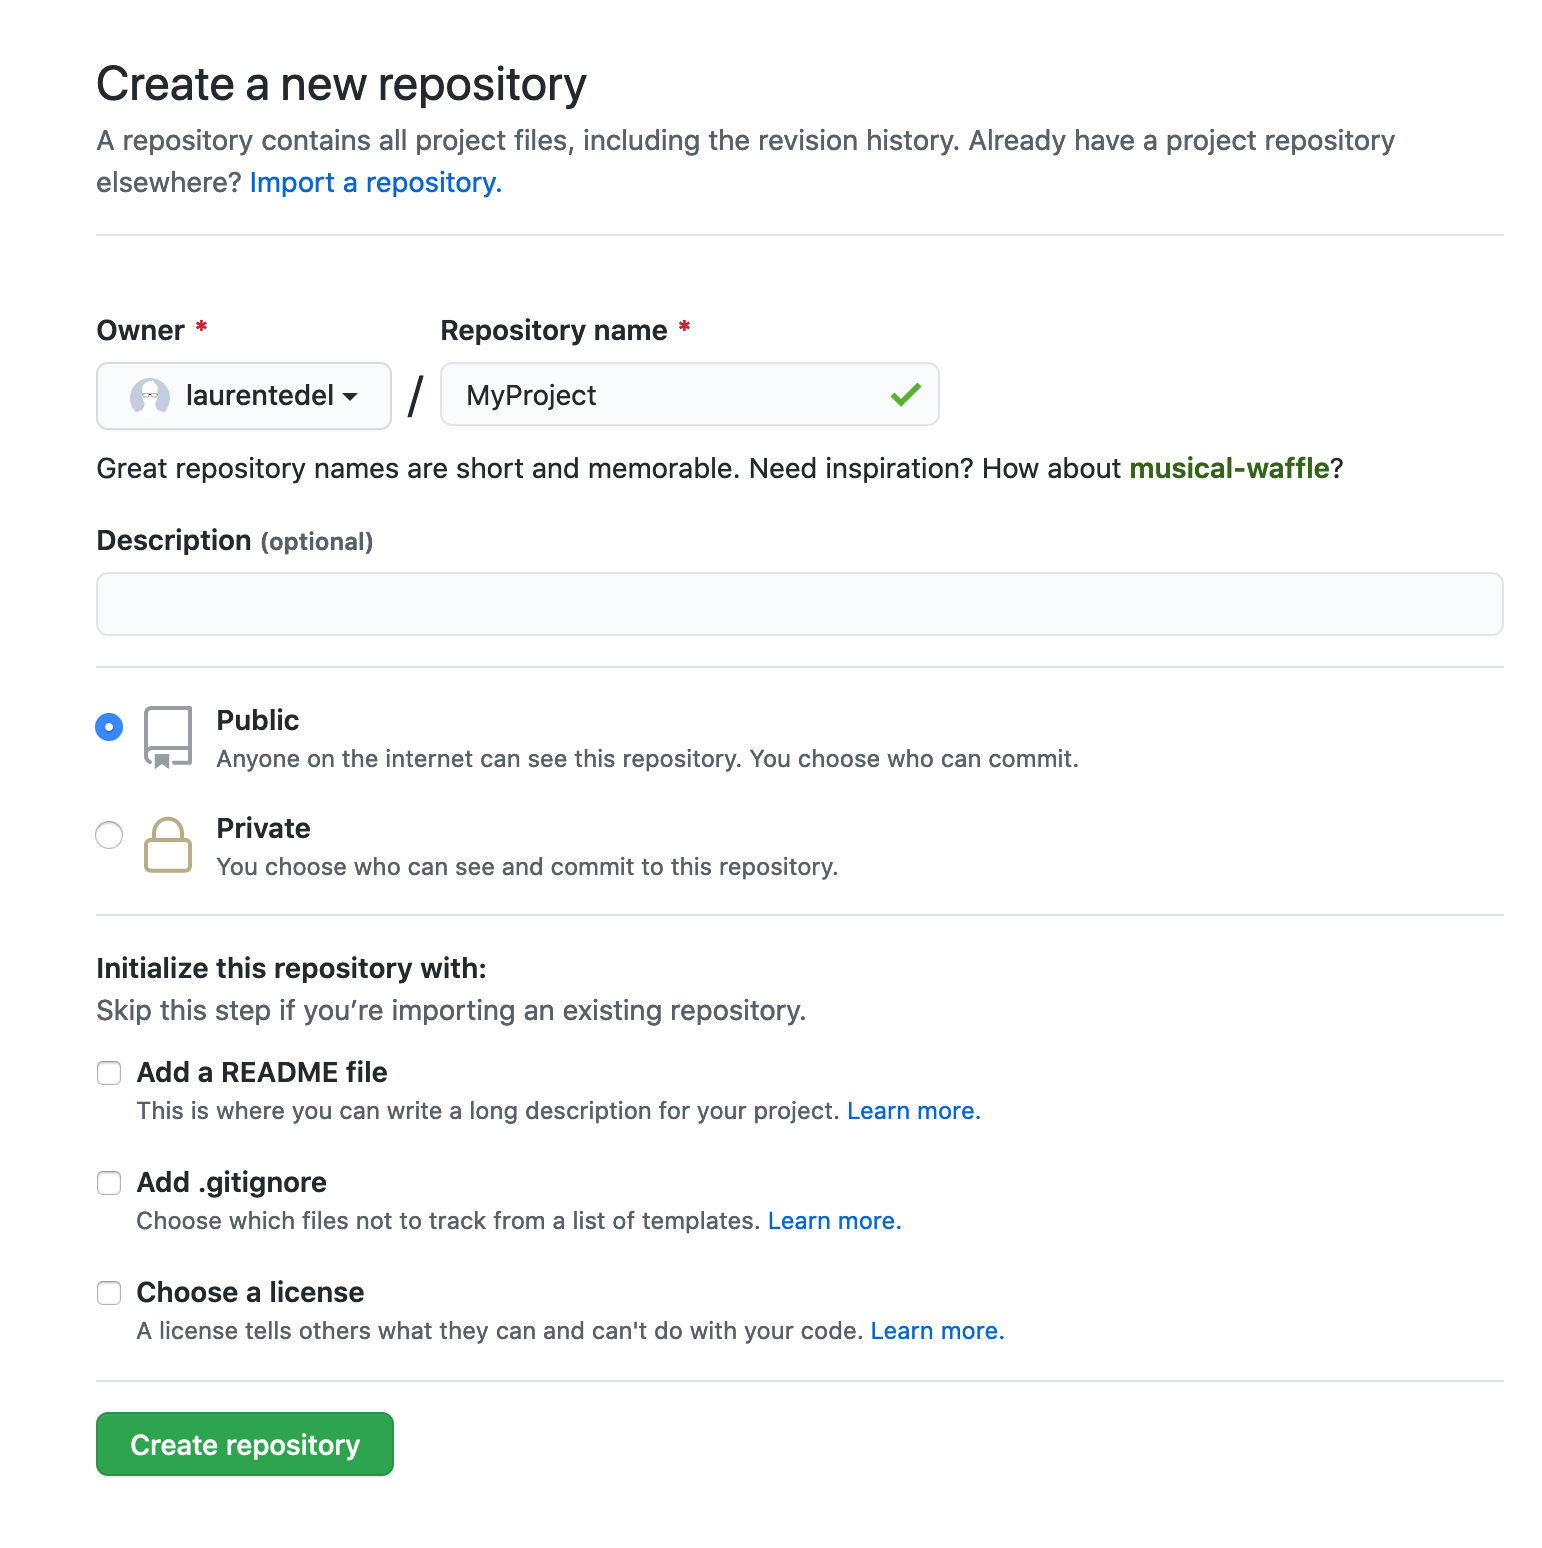Click the green checkmark beside repository name
Image resolution: width=1542 pixels, height=1548 pixels.
pos(905,395)
